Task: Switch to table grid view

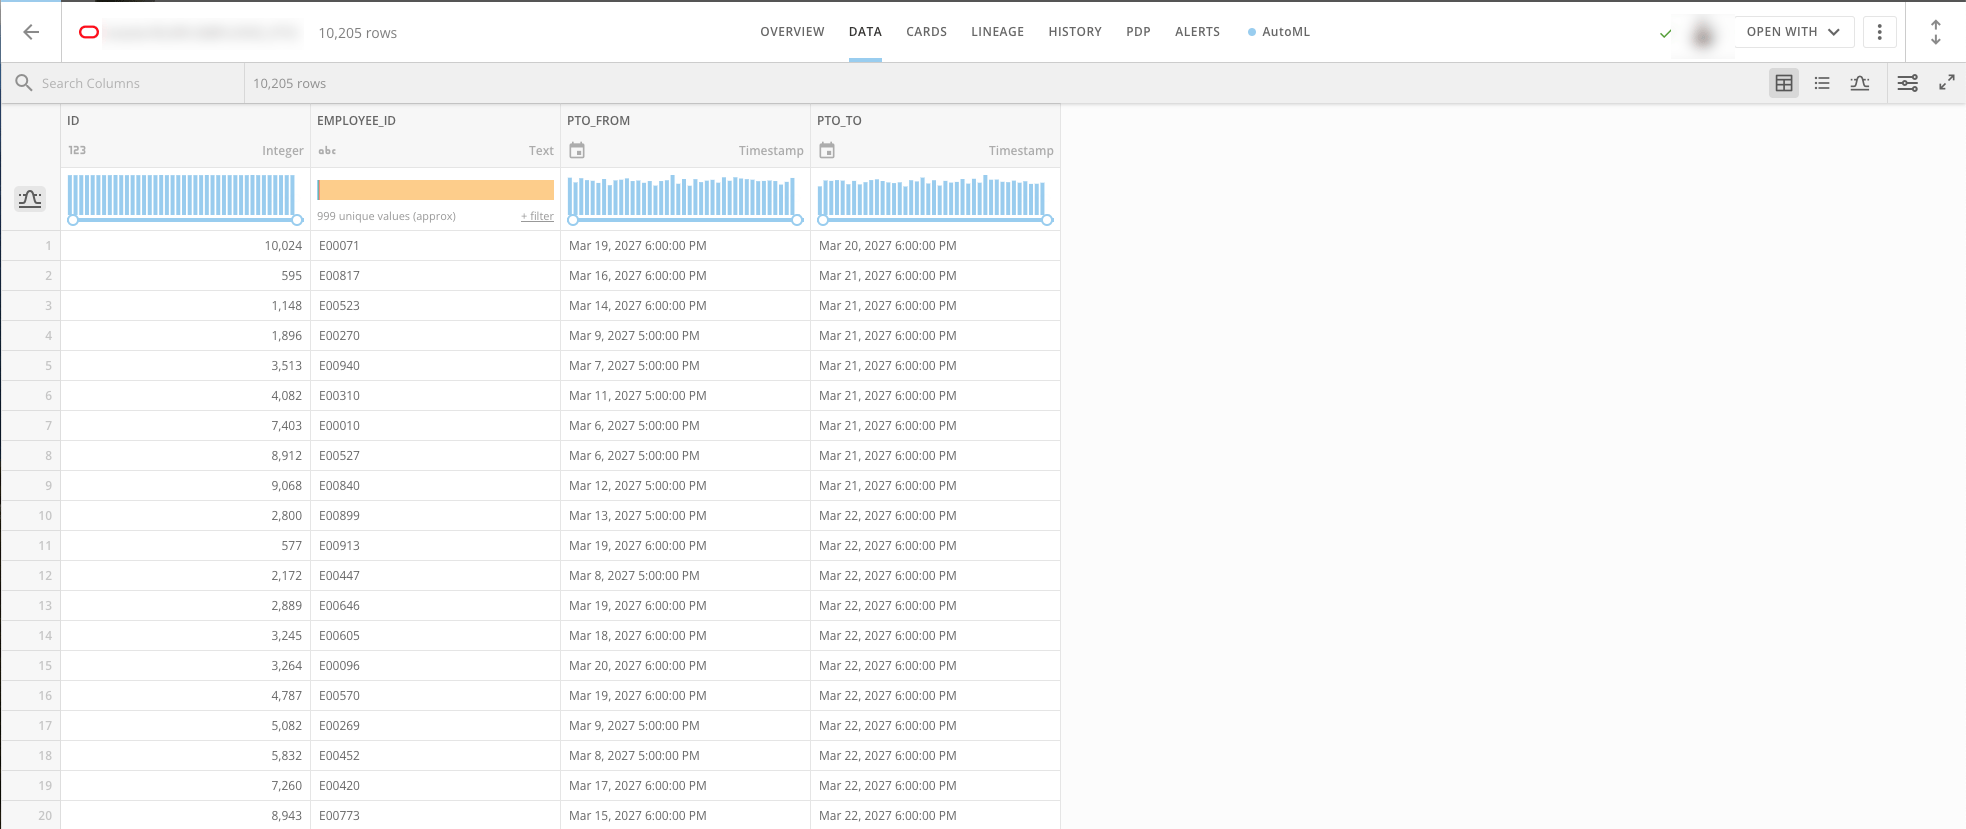Action: pos(1784,83)
